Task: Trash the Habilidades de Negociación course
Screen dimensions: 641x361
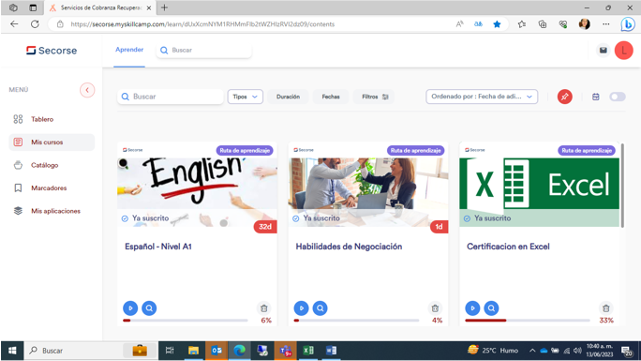Action: [x=435, y=308]
